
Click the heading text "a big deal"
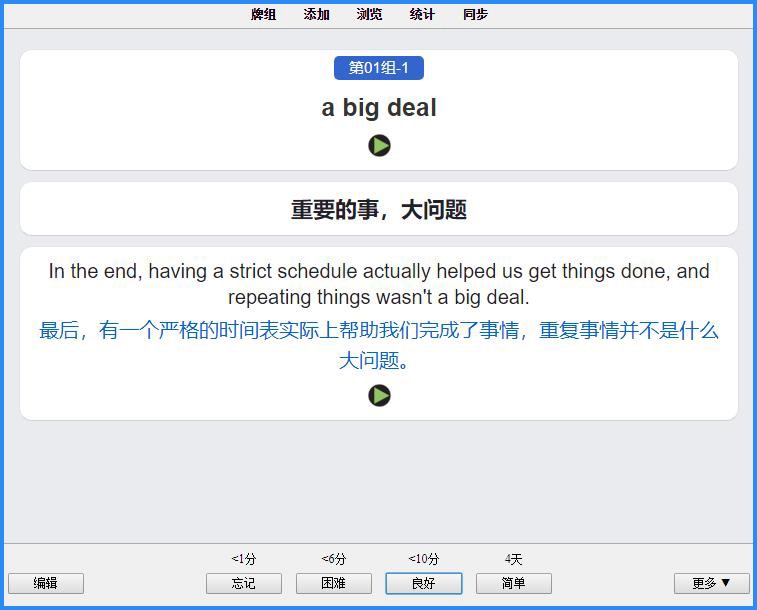pyautogui.click(x=379, y=107)
